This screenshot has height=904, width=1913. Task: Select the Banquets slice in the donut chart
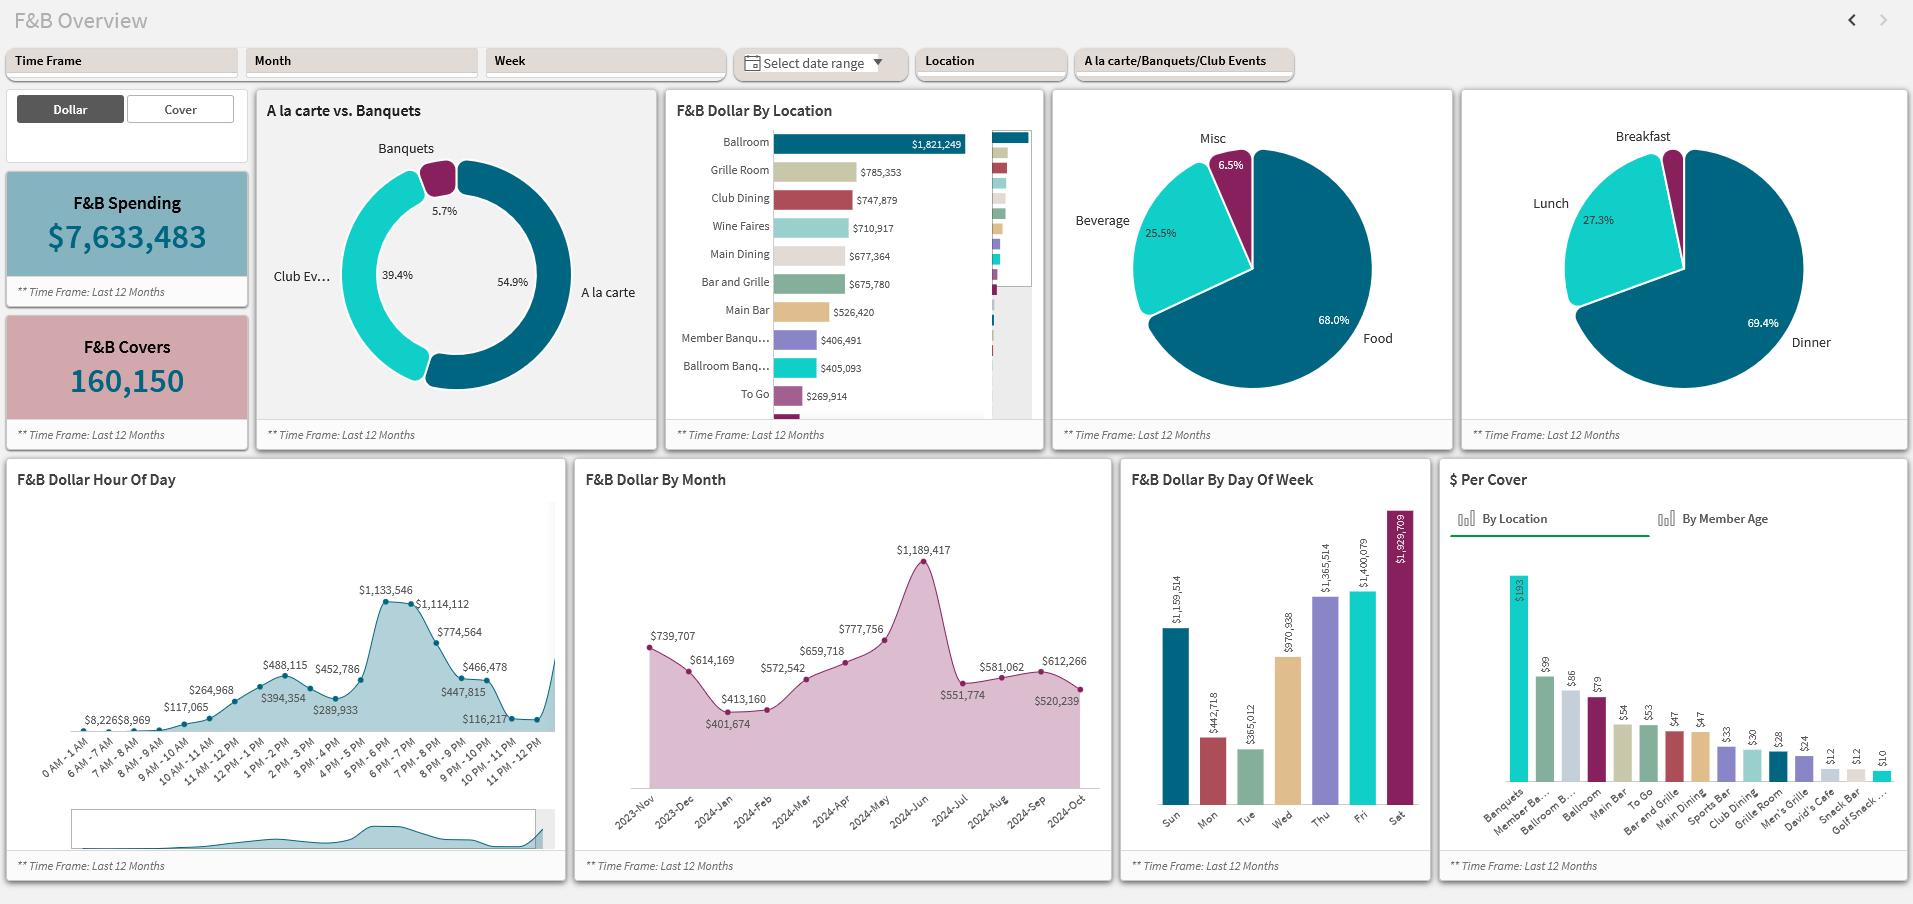tap(437, 176)
